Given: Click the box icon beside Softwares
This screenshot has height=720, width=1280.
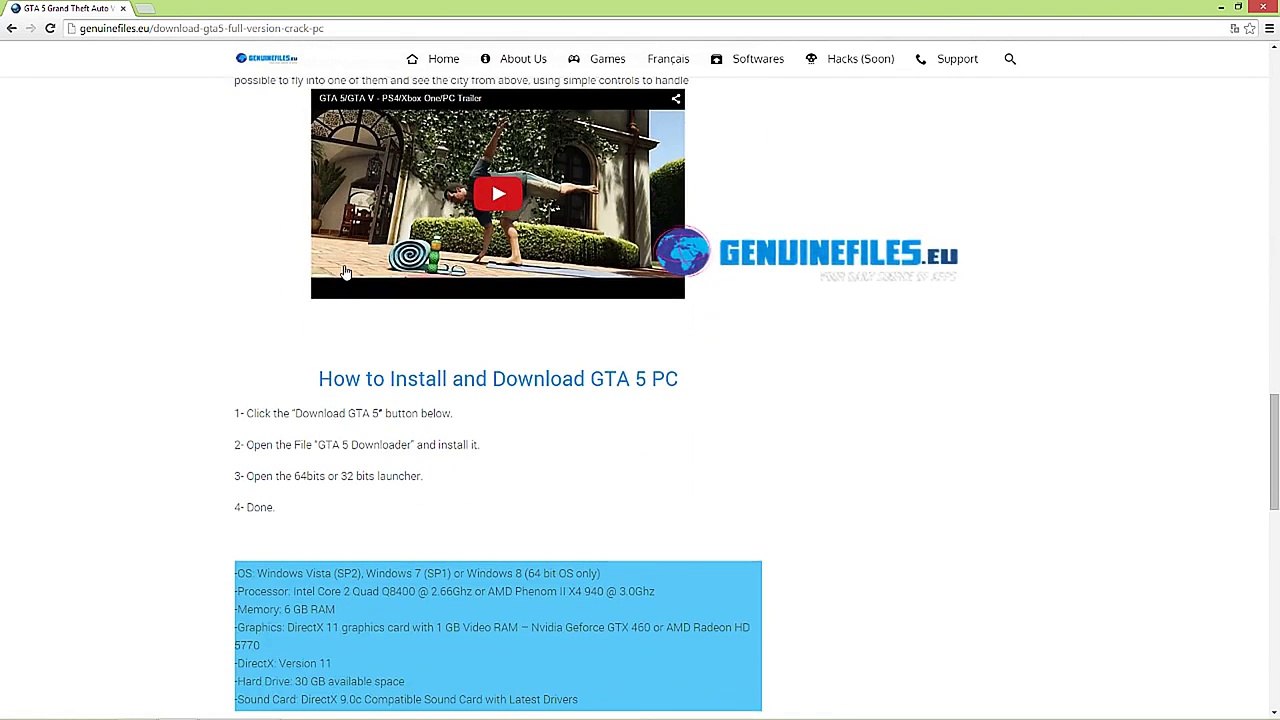Looking at the screenshot, I should coord(716,59).
